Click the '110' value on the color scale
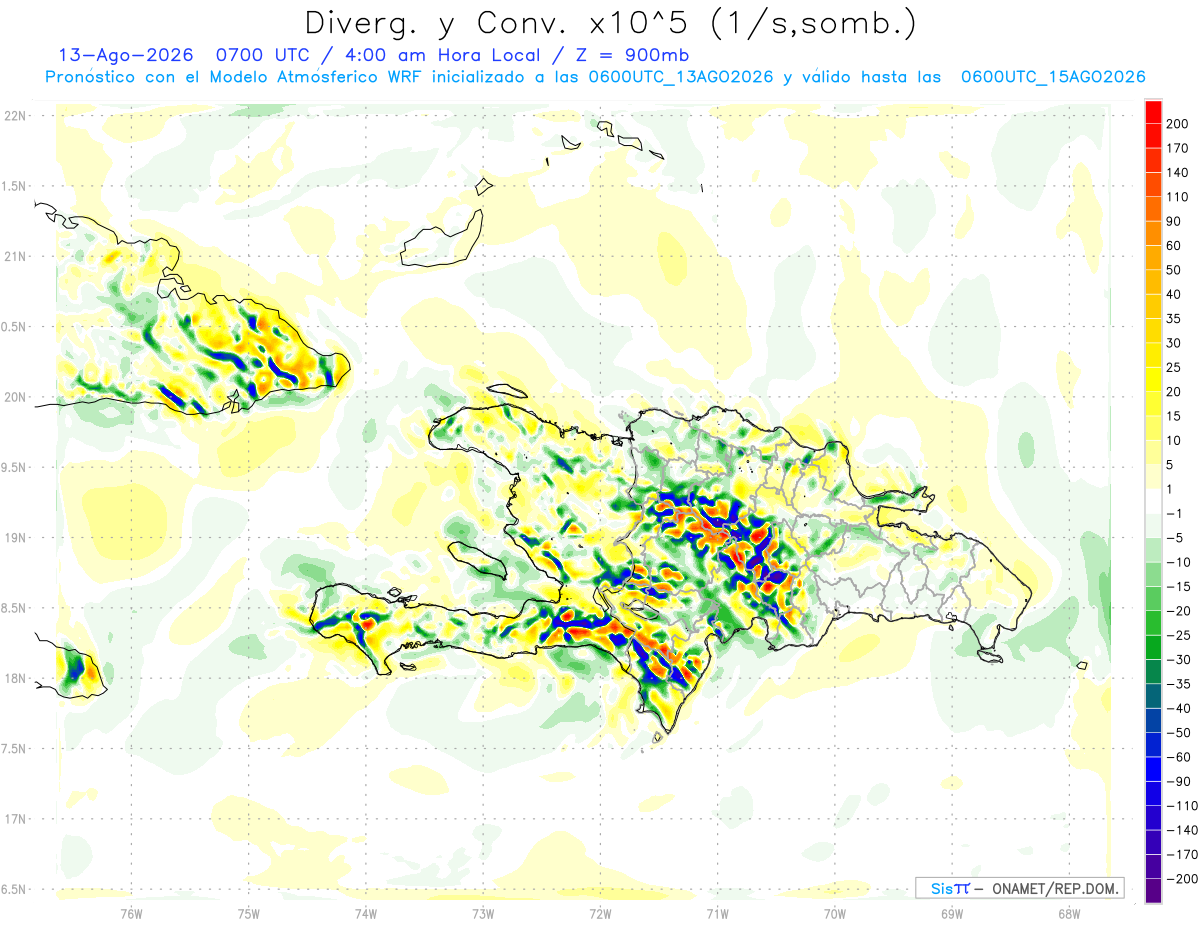The width and height of the screenshot is (1200, 927). click(x=1177, y=197)
